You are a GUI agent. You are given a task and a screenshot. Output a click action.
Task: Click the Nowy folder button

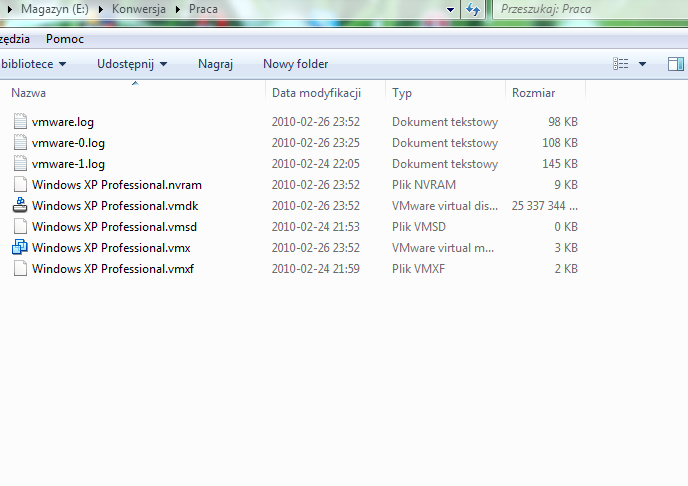[x=296, y=64]
